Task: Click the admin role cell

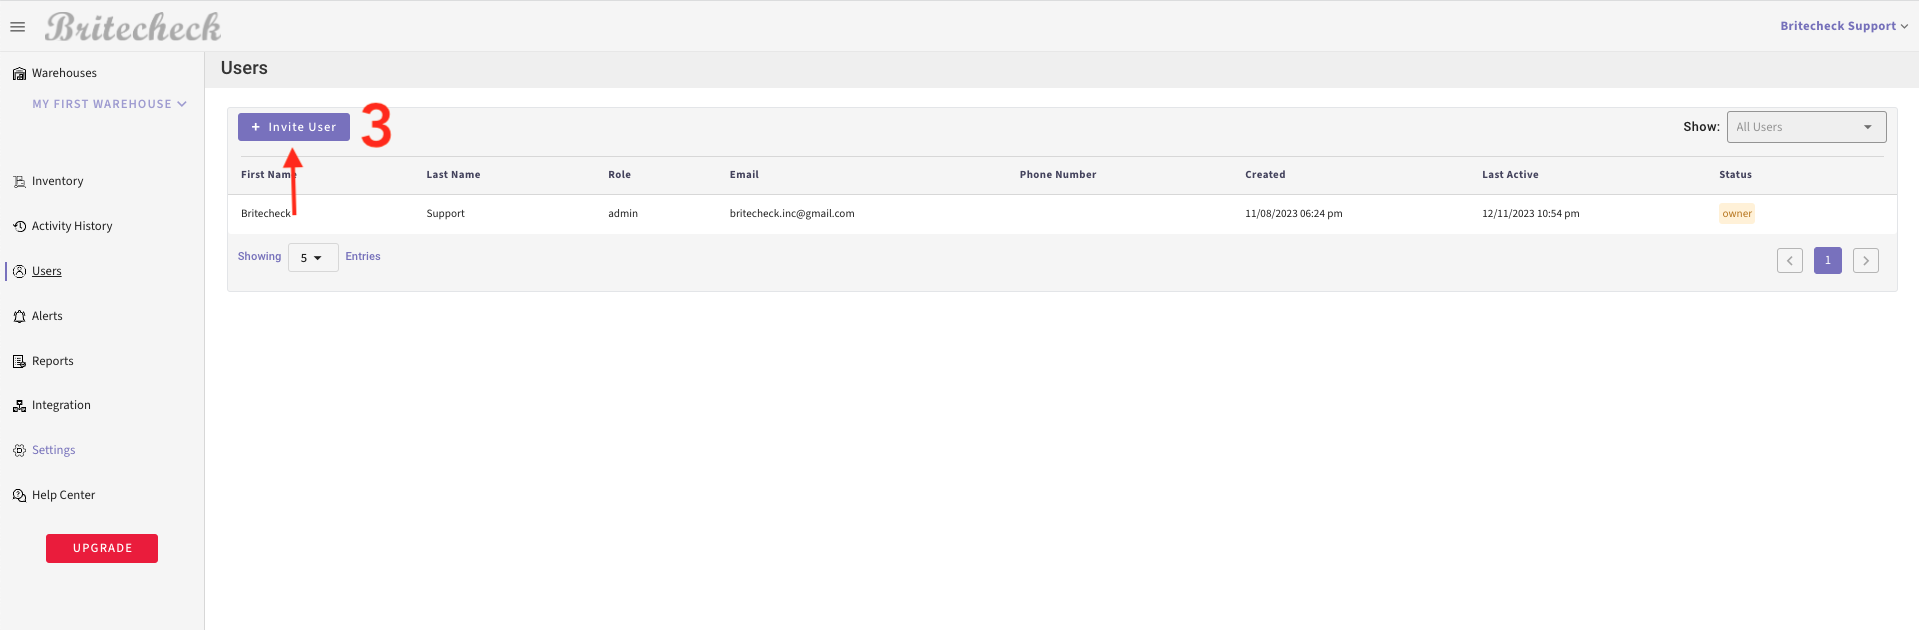Action: pos(623,213)
